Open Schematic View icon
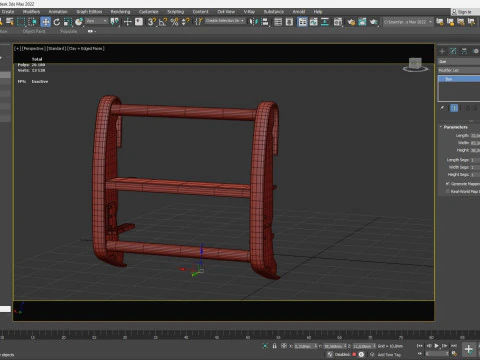Screen dimensions: 480x360 (325, 22)
